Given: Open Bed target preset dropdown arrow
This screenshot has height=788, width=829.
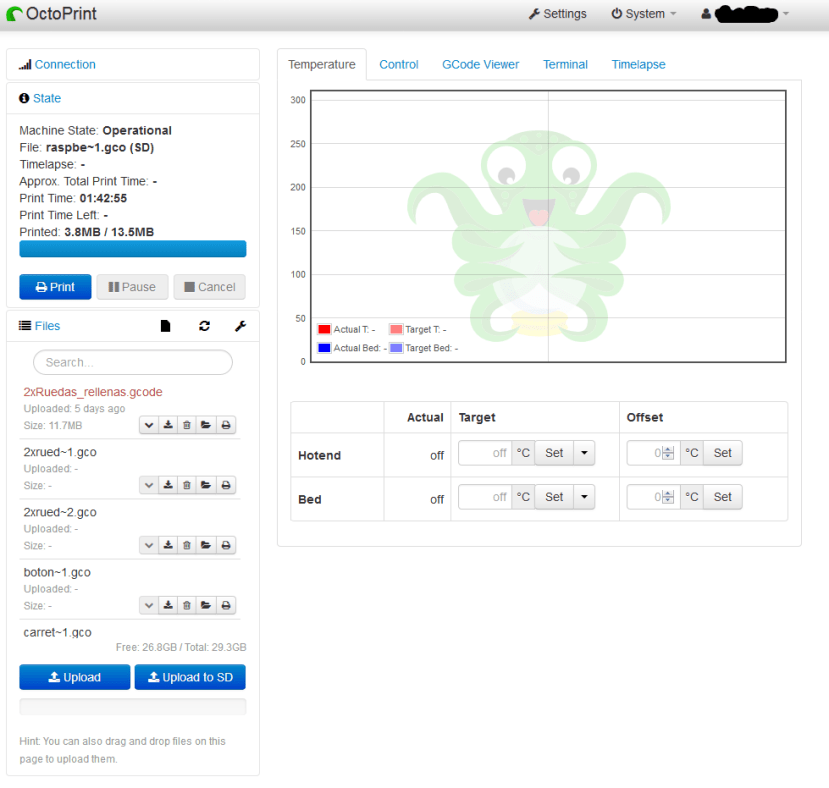Looking at the screenshot, I should click(x=584, y=497).
